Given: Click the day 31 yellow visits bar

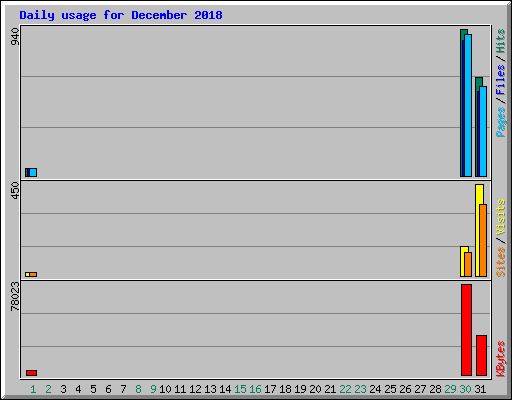Looking at the screenshot, I should click(477, 230).
